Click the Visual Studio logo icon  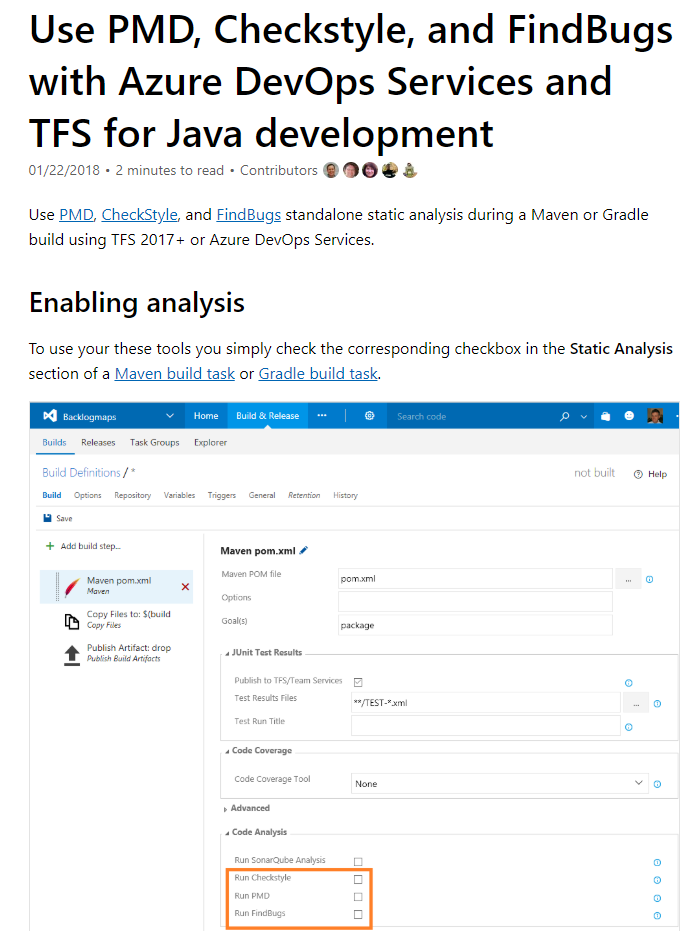50,416
